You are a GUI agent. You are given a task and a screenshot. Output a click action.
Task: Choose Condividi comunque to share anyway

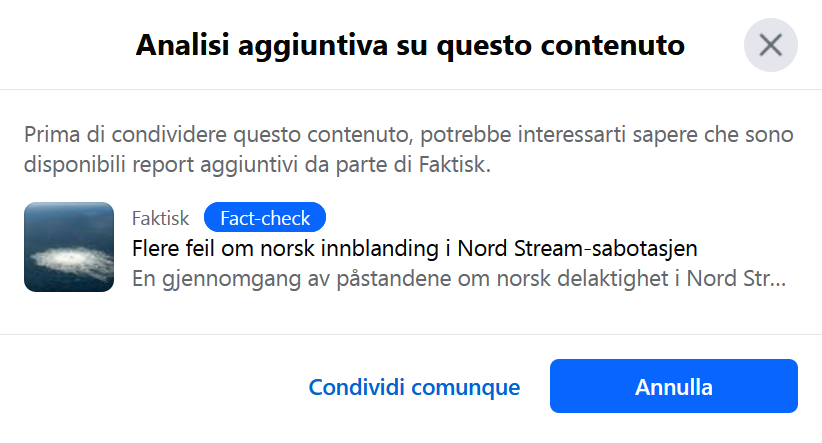(x=414, y=387)
